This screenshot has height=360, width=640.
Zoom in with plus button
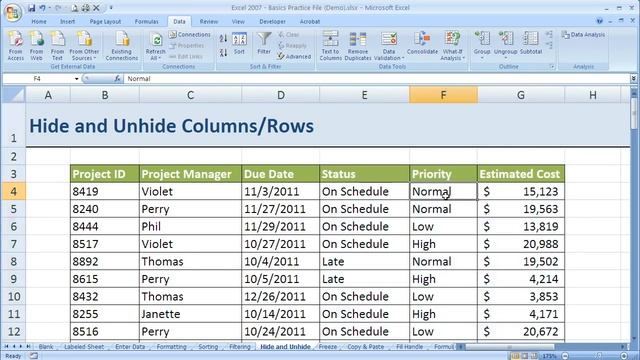click(x=624, y=356)
